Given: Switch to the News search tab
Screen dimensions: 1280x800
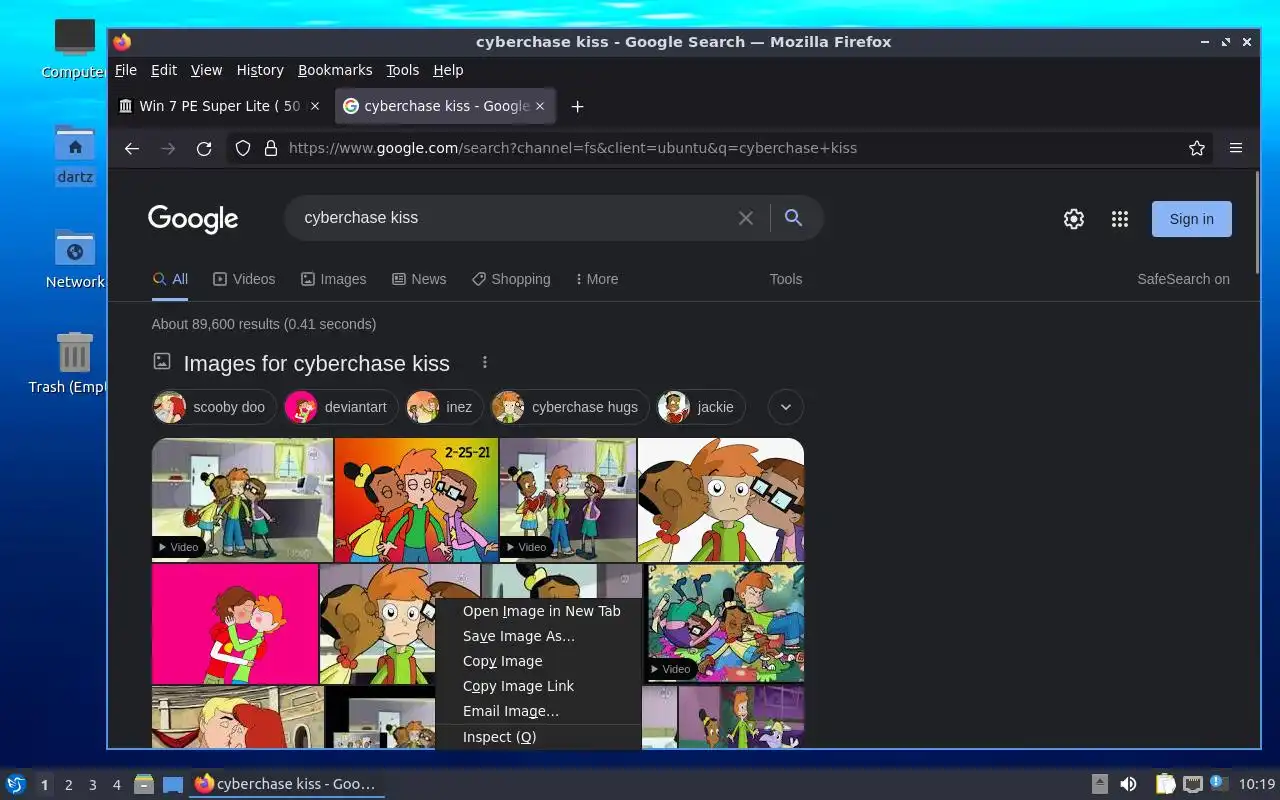Looking at the screenshot, I should 419,279.
